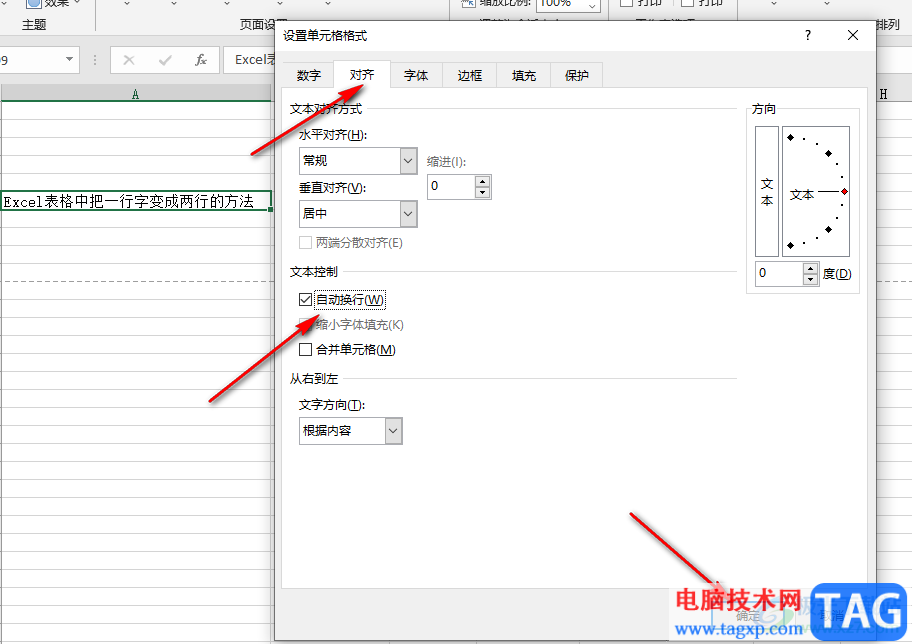Close the 设置单元格格式 dialog
Image resolution: width=912 pixels, height=644 pixels.
click(853, 35)
